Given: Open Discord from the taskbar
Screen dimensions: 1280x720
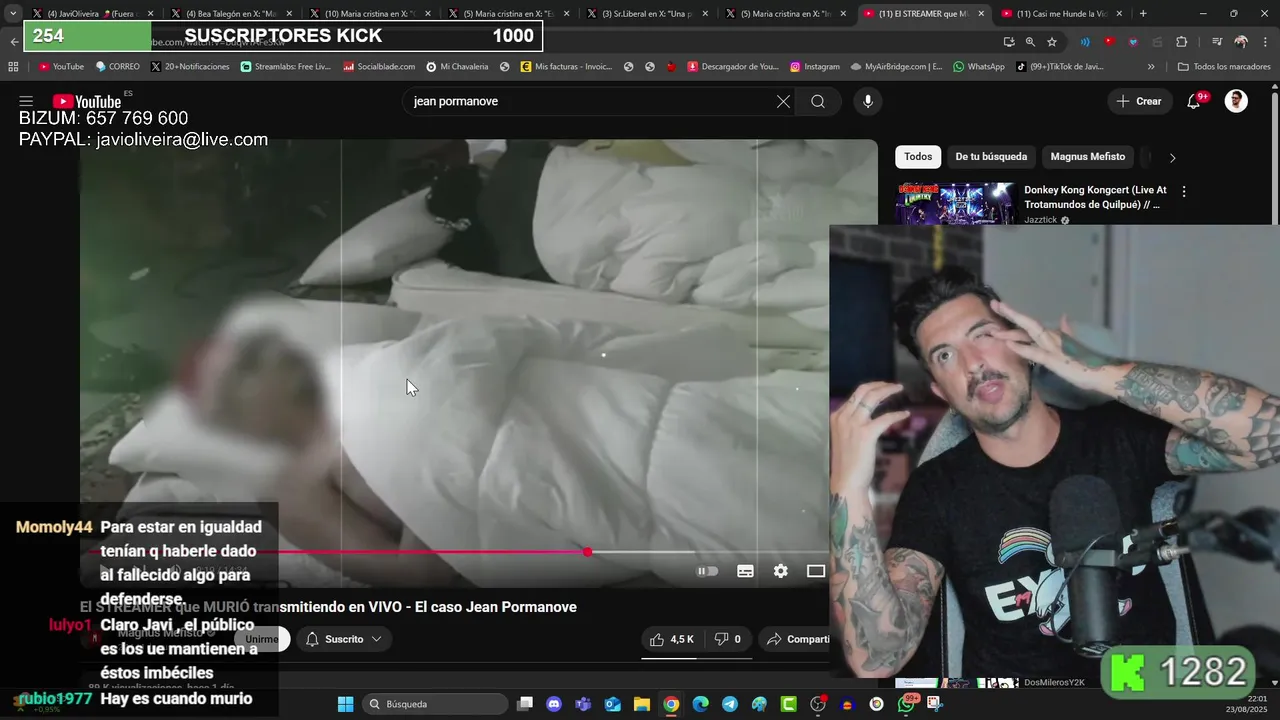Looking at the screenshot, I should tap(554, 704).
